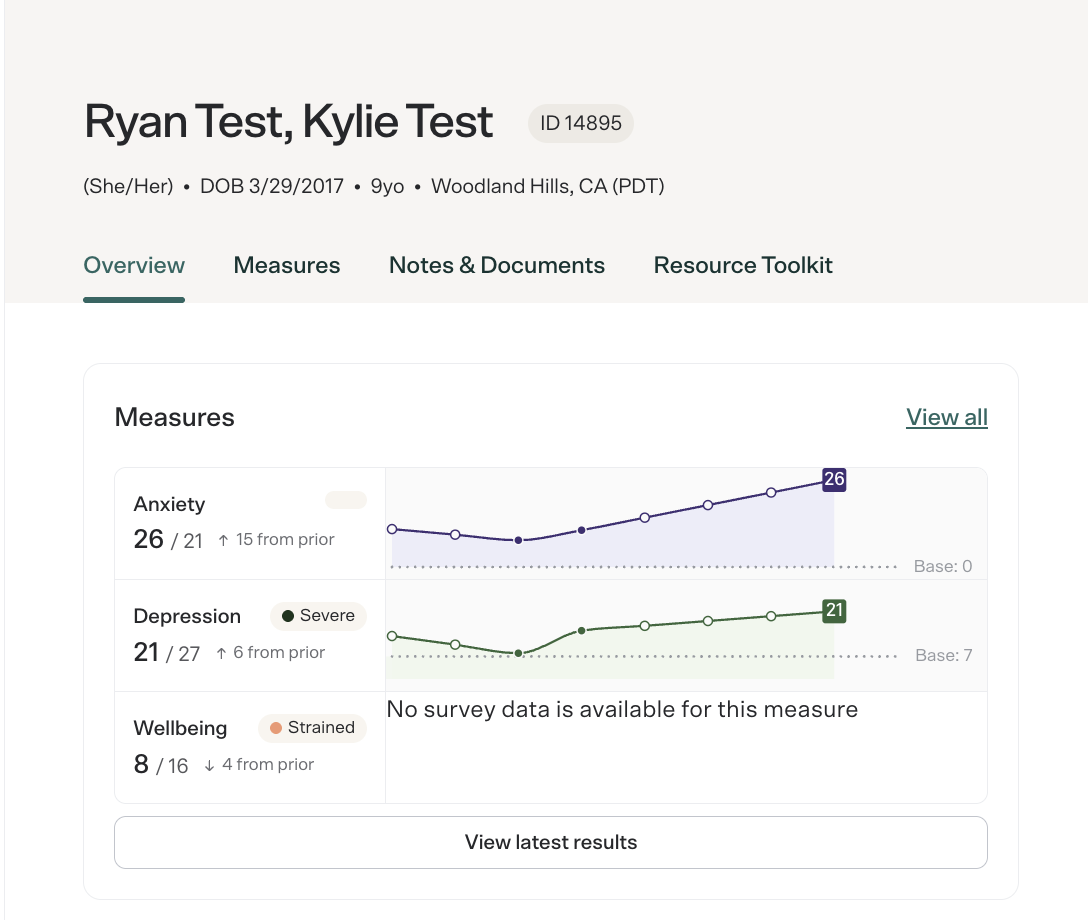
Task: Click the up arrow beside 6 from prior
Action: click(221, 654)
